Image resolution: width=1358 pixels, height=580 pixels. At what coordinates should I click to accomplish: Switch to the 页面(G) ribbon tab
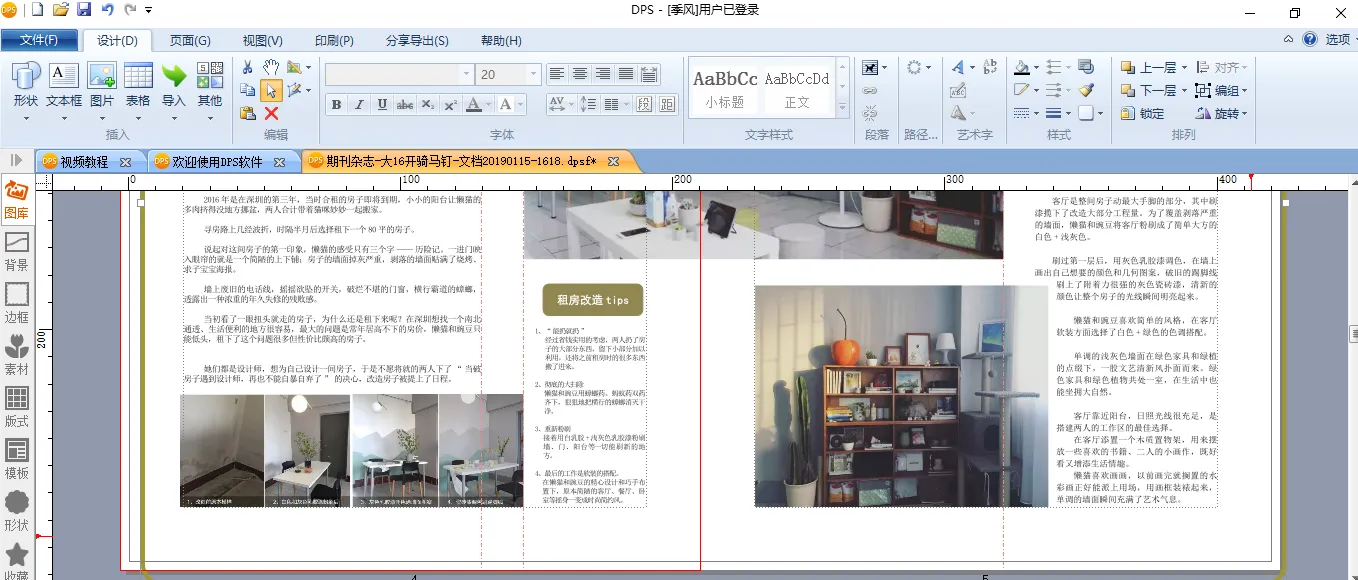pos(189,41)
